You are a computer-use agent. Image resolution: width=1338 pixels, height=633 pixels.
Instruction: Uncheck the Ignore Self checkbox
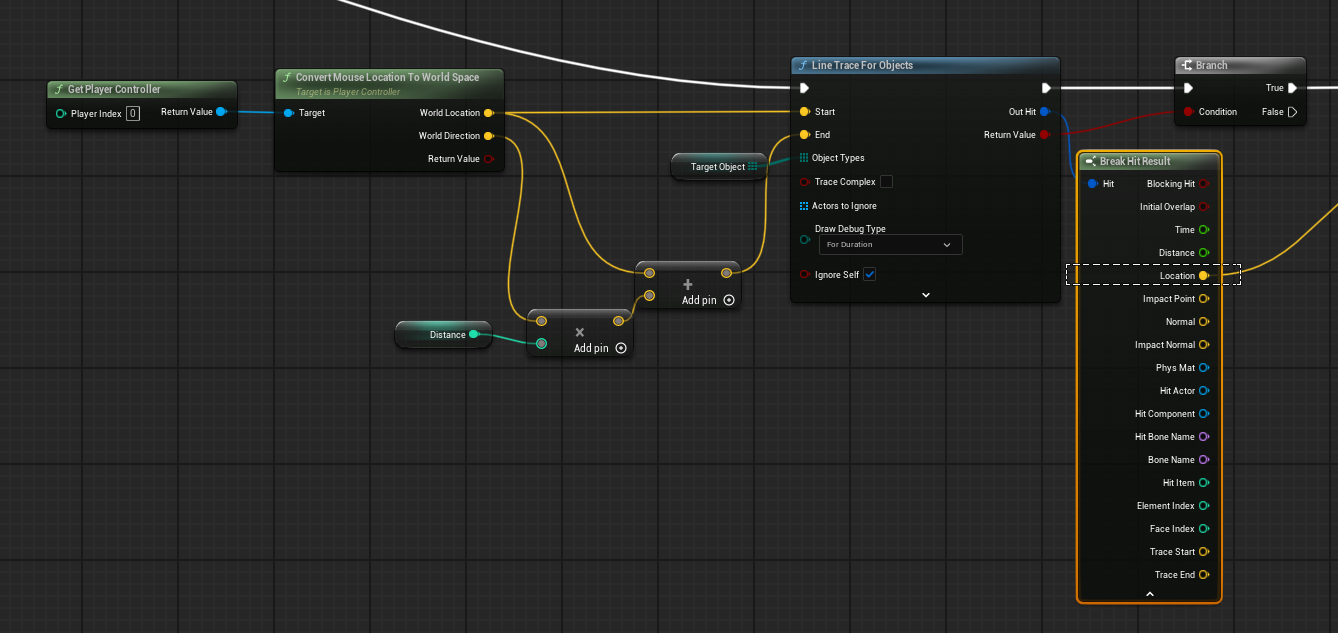[x=870, y=275]
